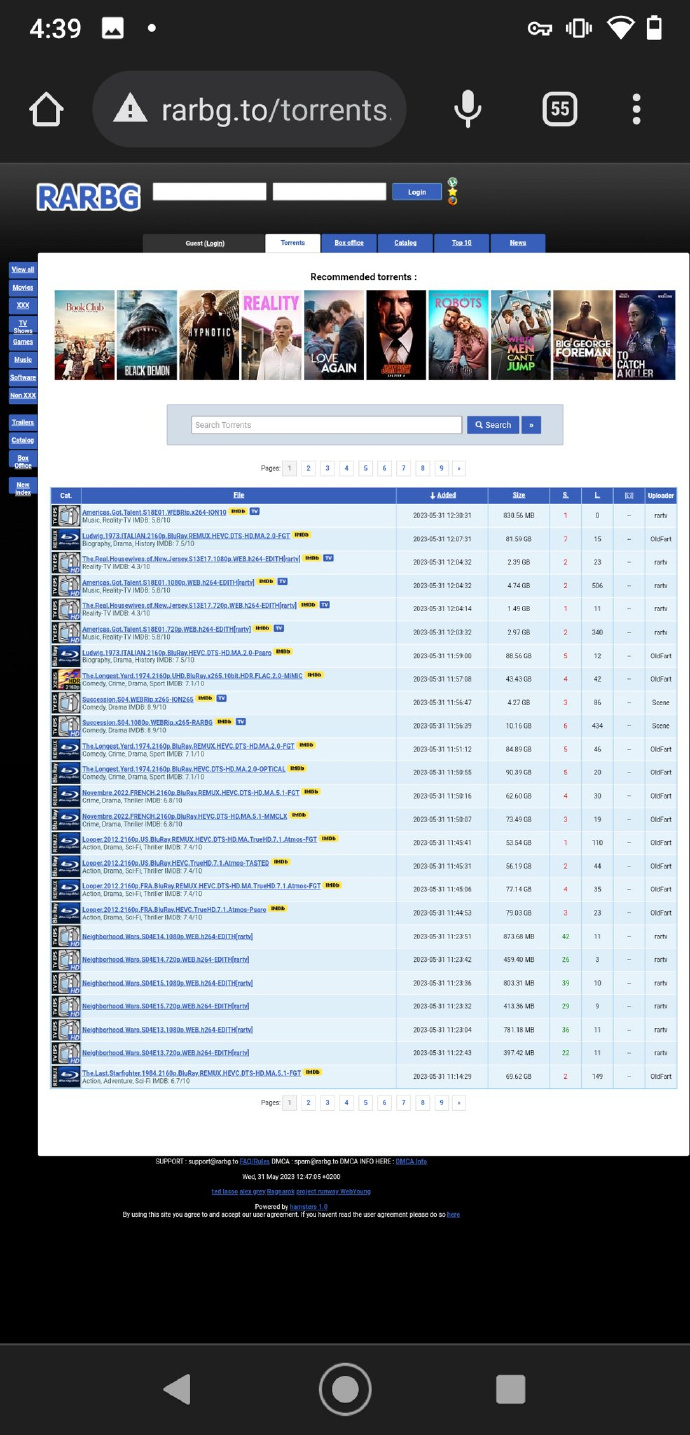
Task: Go to page 9 in top pagination
Action: [x=440, y=468]
